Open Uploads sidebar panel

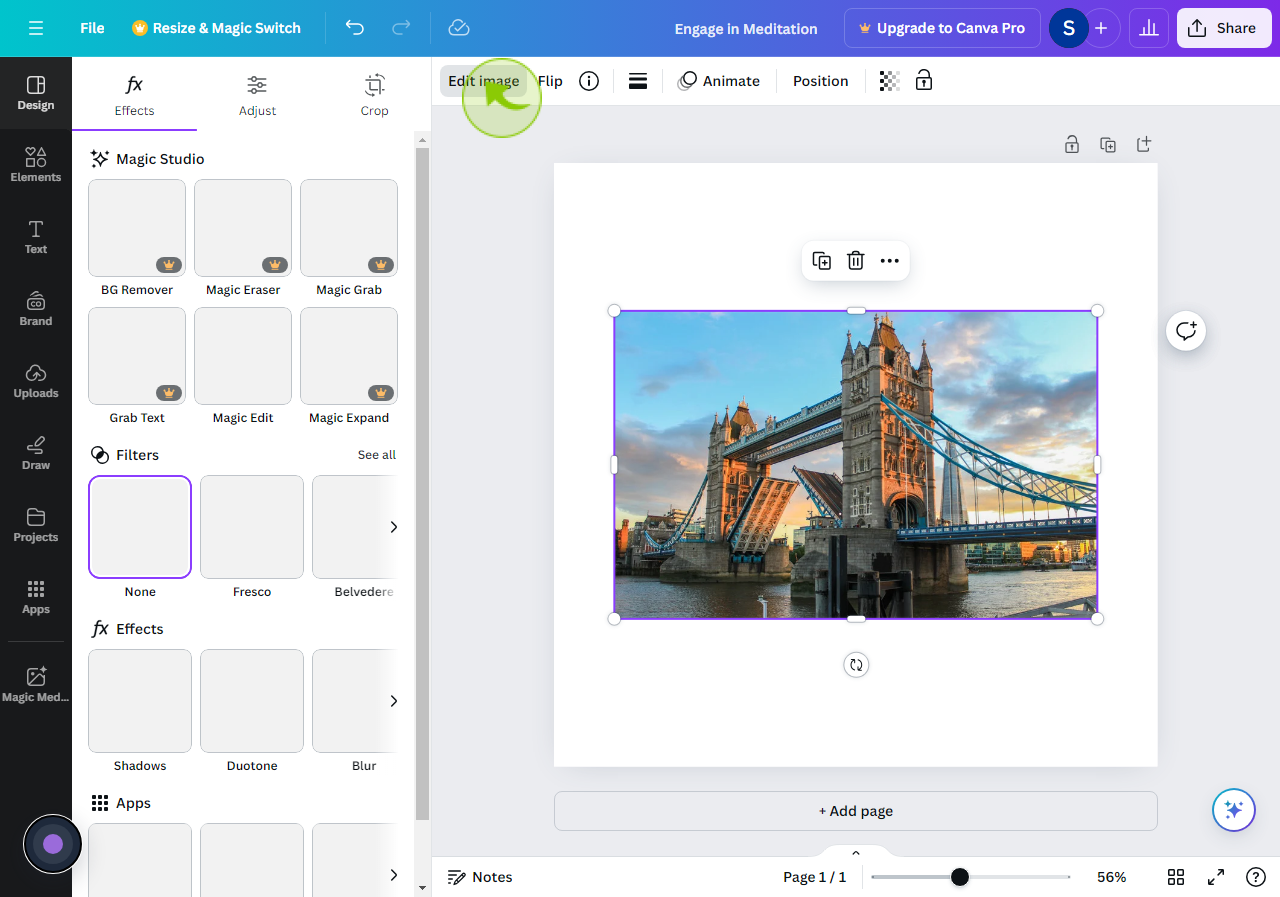click(x=36, y=381)
